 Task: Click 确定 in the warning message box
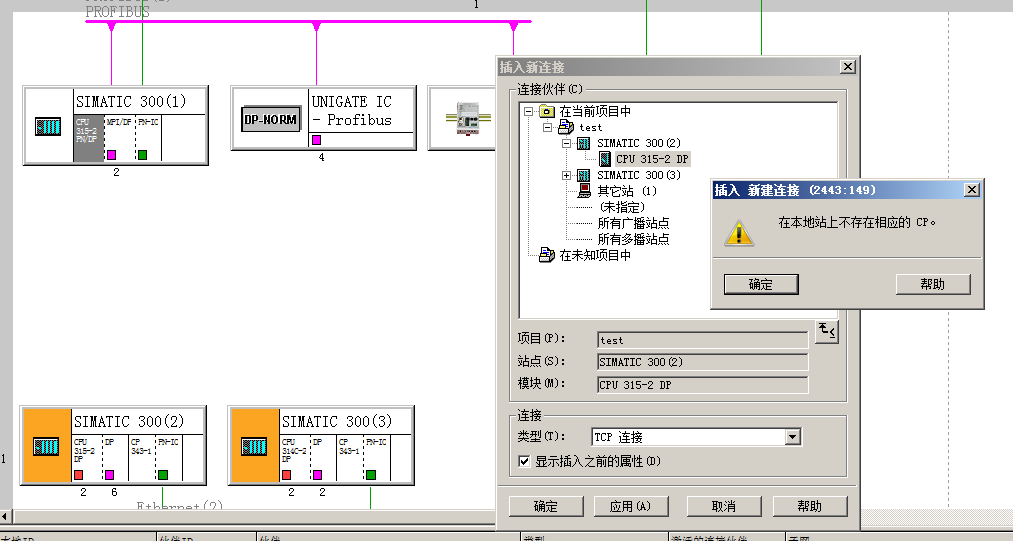click(x=761, y=284)
